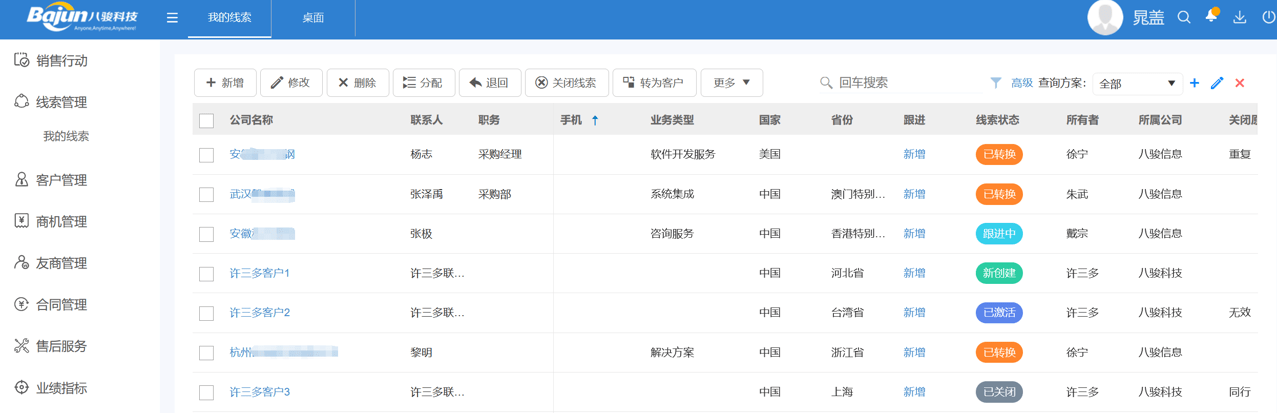
Task: Expand 客户管理 in the sidebar
Action: pyautogui.click(x=61, y=180)
